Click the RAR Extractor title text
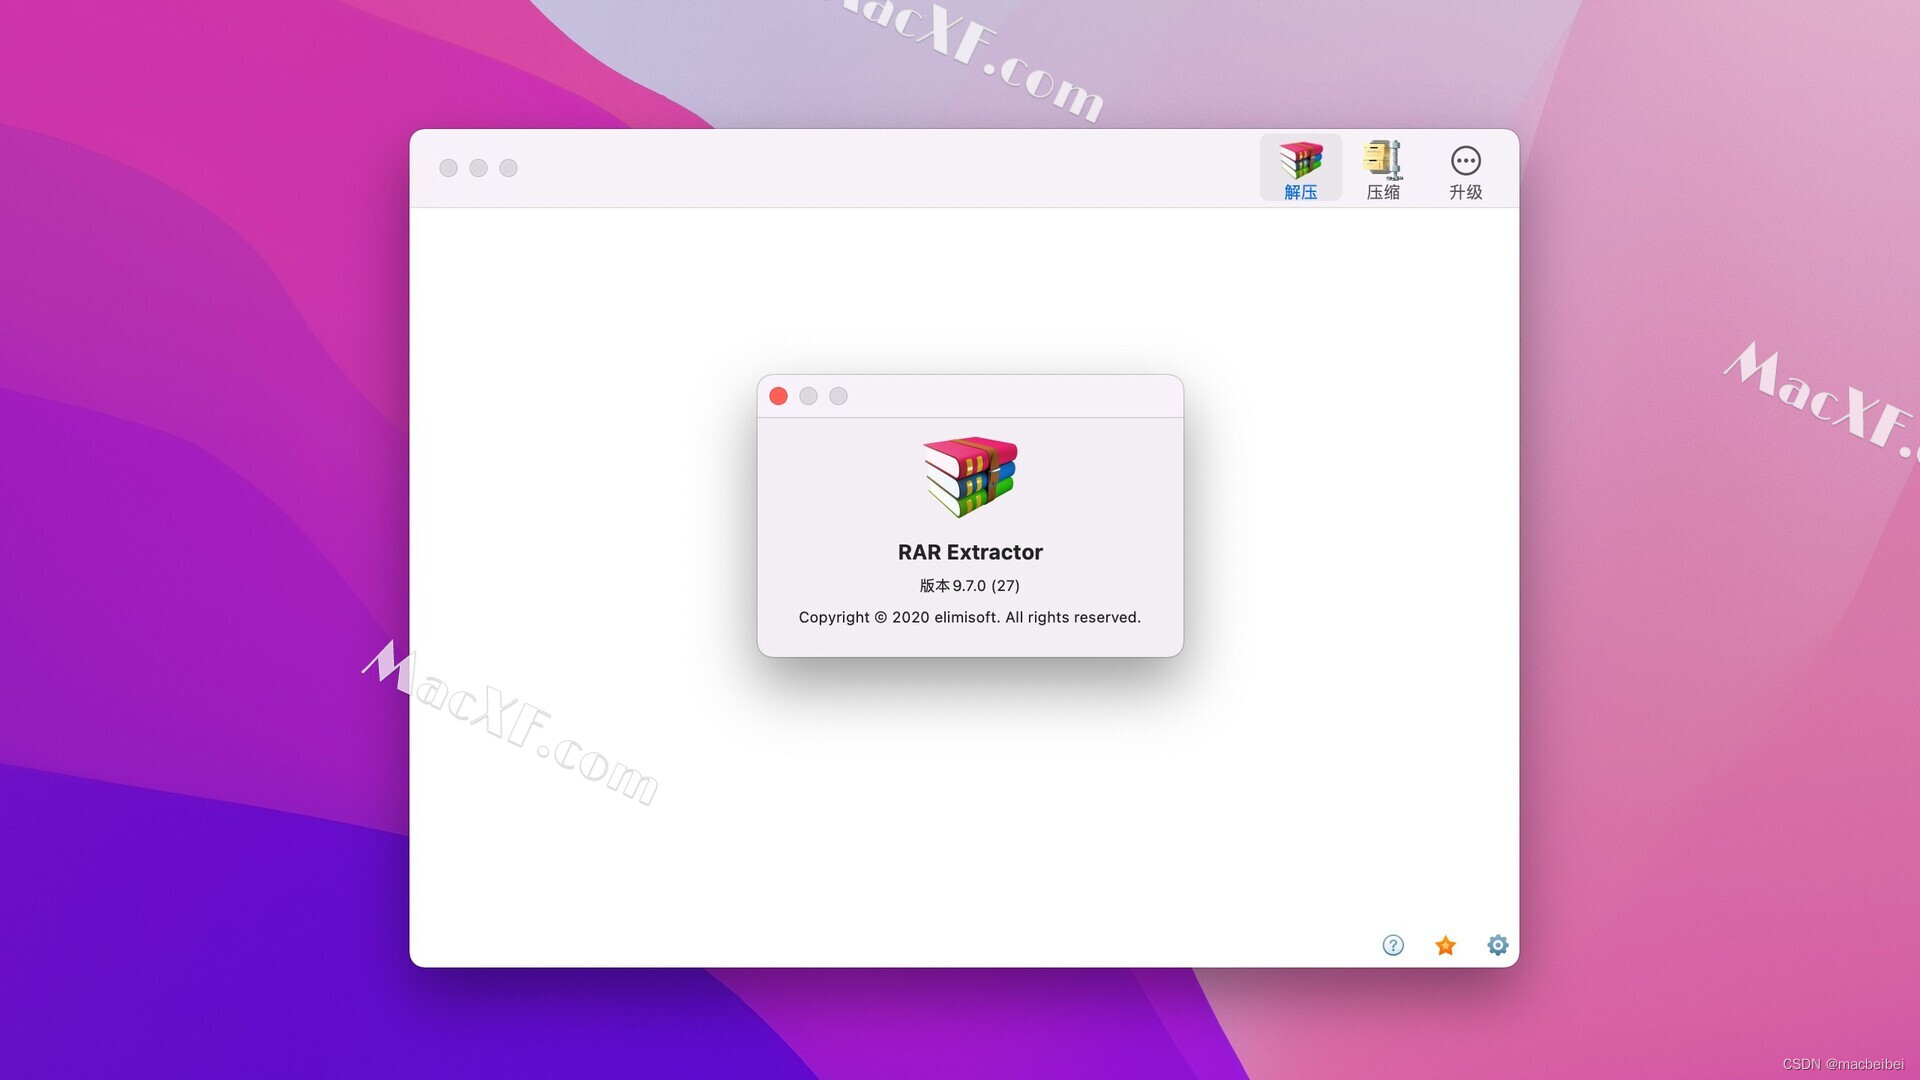 [969, 551]
